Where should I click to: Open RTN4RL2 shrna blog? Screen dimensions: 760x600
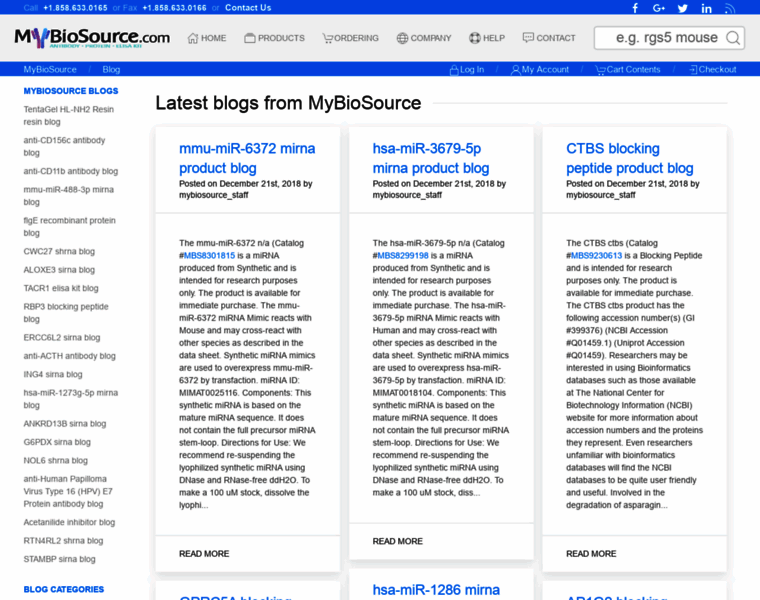pos(63,540)
